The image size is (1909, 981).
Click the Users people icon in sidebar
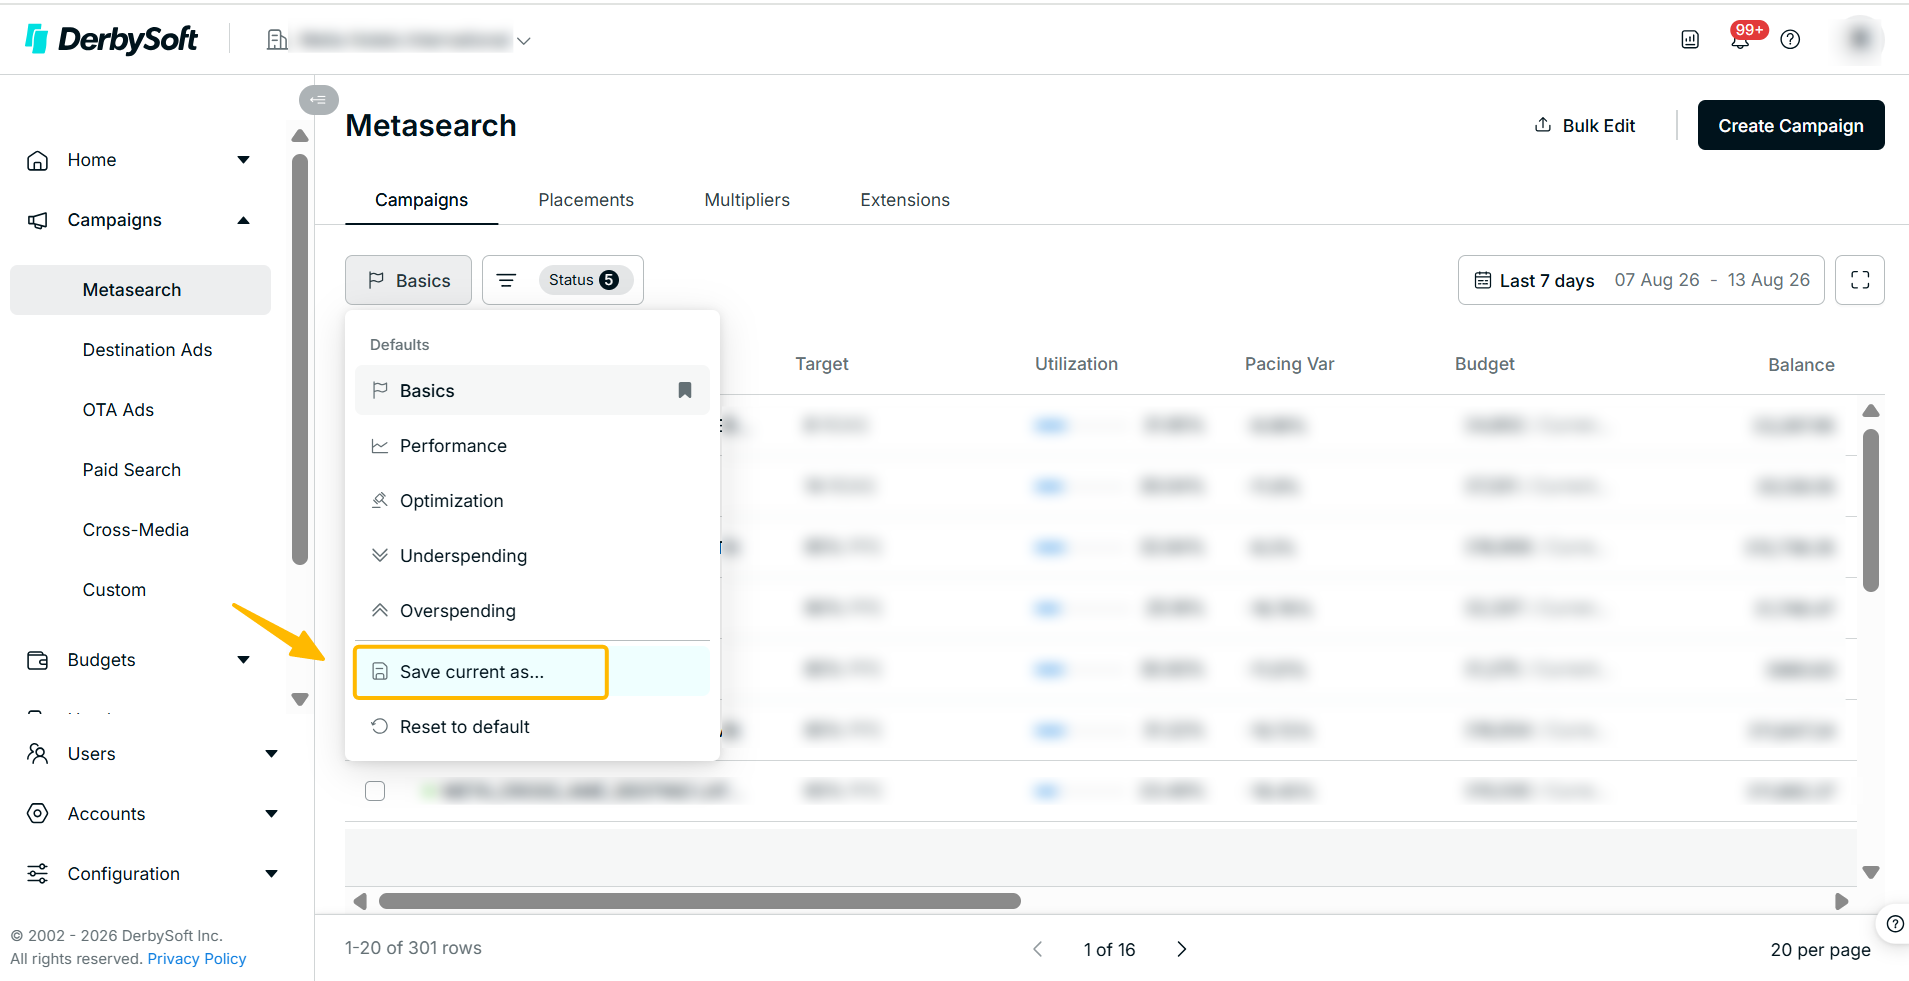[x=38, y=754]
